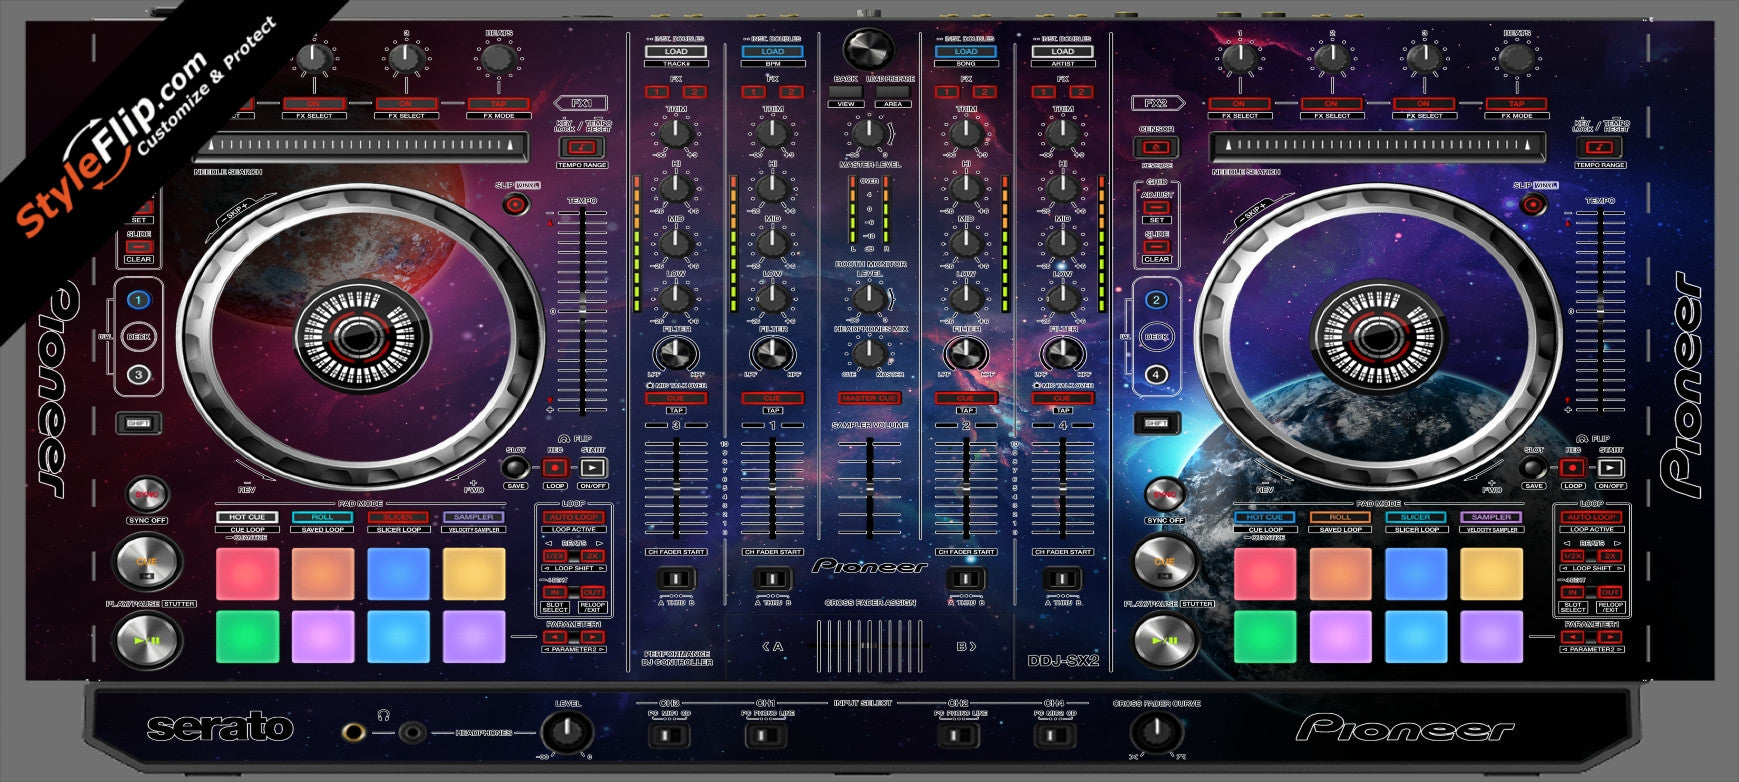Click the right deck SLIP vinyl button
This screenshot has height=782, width=1739.
(1531, 205)
